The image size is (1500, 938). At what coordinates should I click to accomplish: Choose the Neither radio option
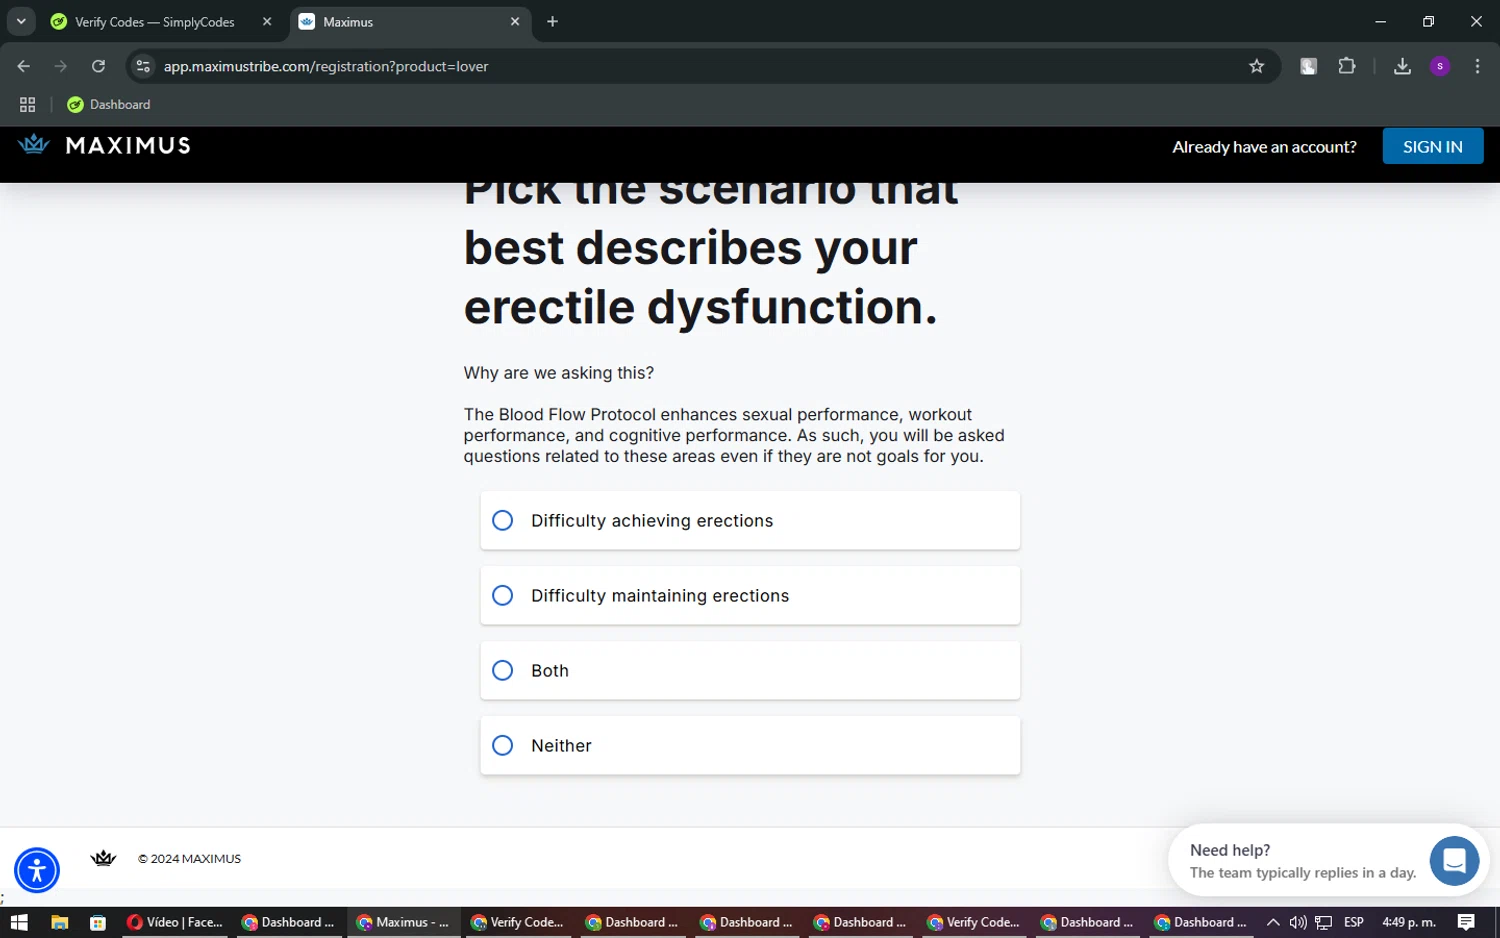pyautogui.click(x=503, y=746)
